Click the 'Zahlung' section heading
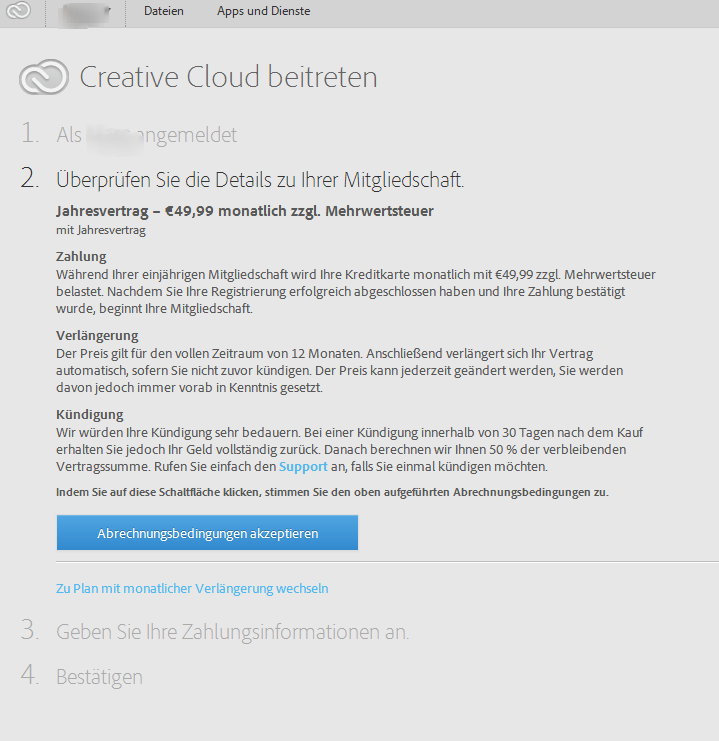The height and width of the screenshot is (741, 719). tap(81, 257)
